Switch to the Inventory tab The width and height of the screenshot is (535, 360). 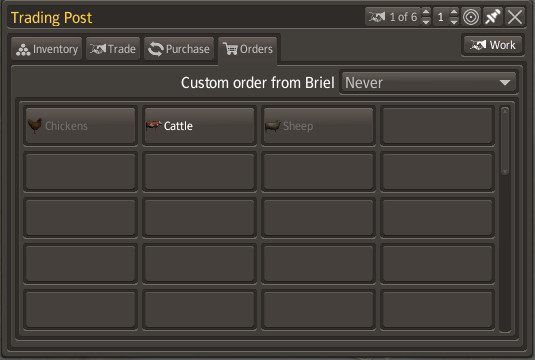(x=47, y=49)
